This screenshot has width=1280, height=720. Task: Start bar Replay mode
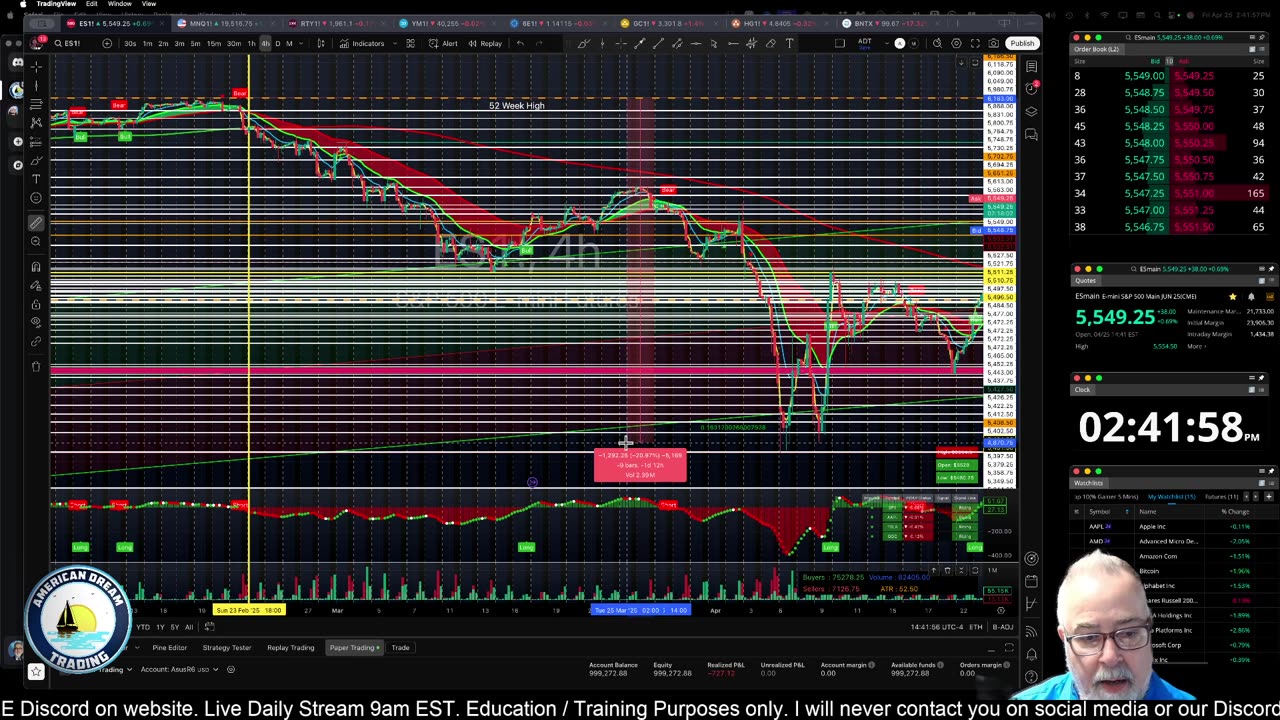(485, 43)
